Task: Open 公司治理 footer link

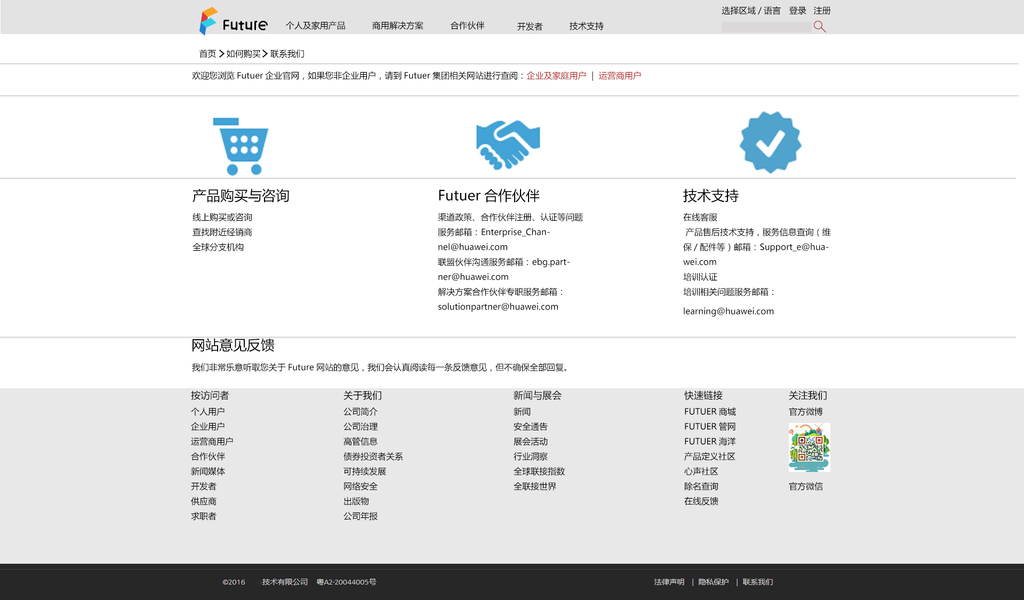Action: (x=360, y=426)
